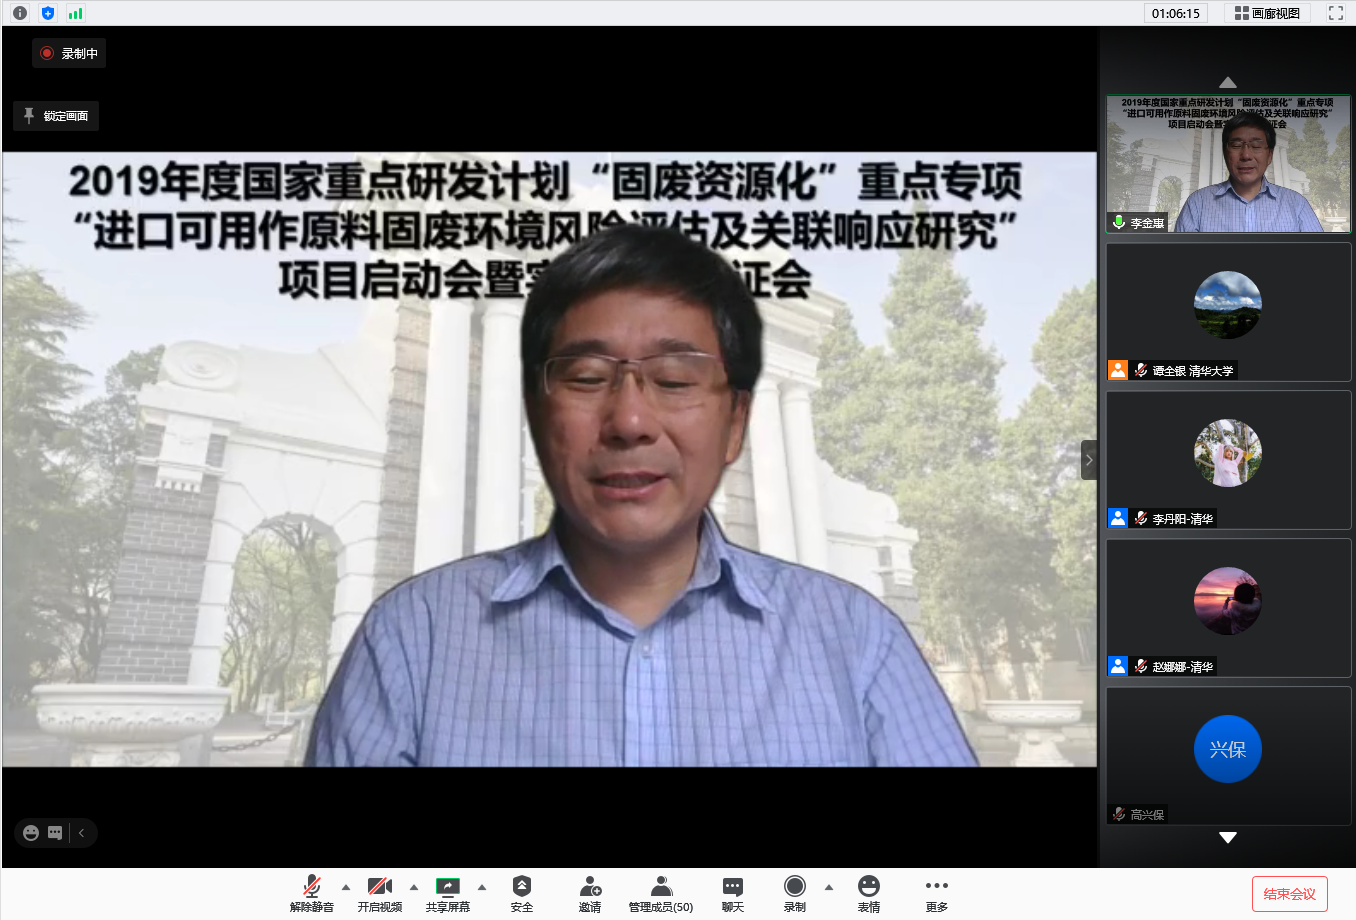Expand share options arrow beside 共享屏幕
1356x920 pixels.
[x=482, y=887]
